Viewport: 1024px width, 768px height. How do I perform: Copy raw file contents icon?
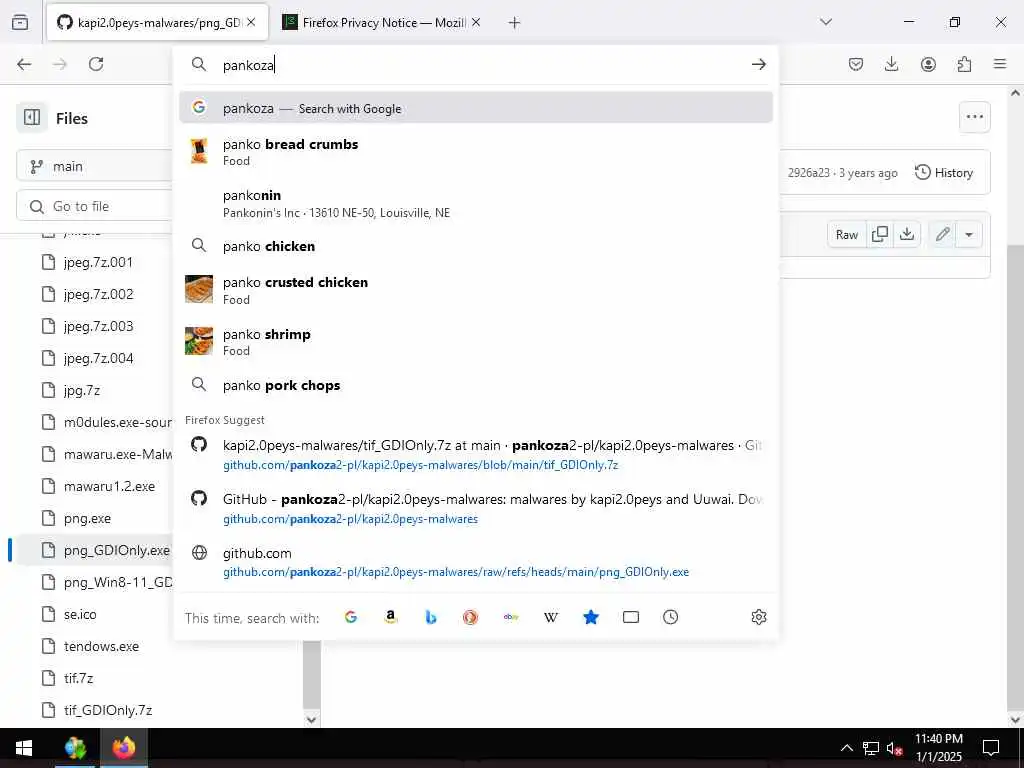(880, 234)
